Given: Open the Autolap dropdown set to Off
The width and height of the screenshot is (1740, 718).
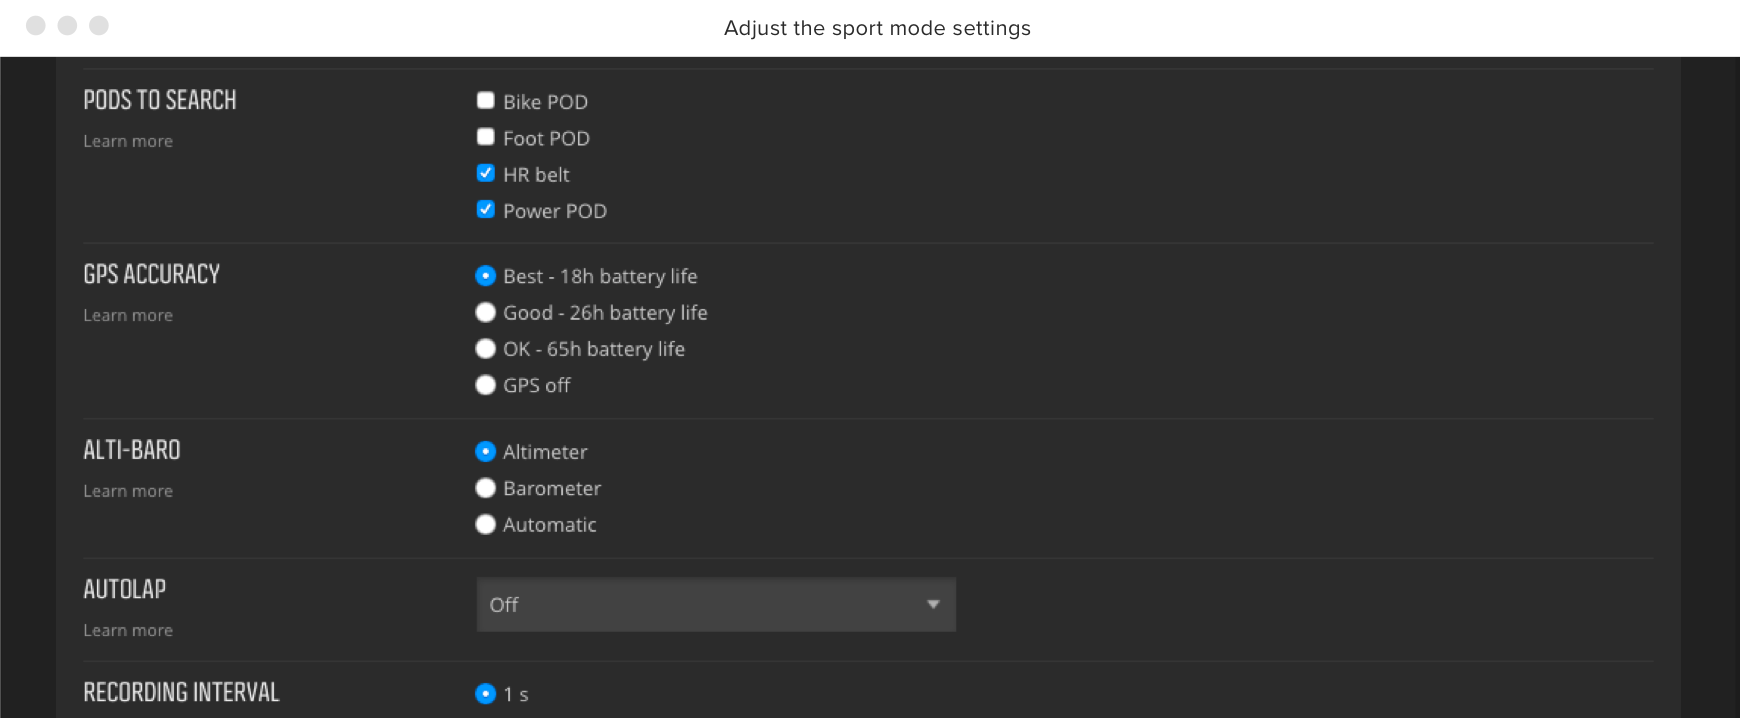Looking at the screenshot, I should [x=716, y=604].
